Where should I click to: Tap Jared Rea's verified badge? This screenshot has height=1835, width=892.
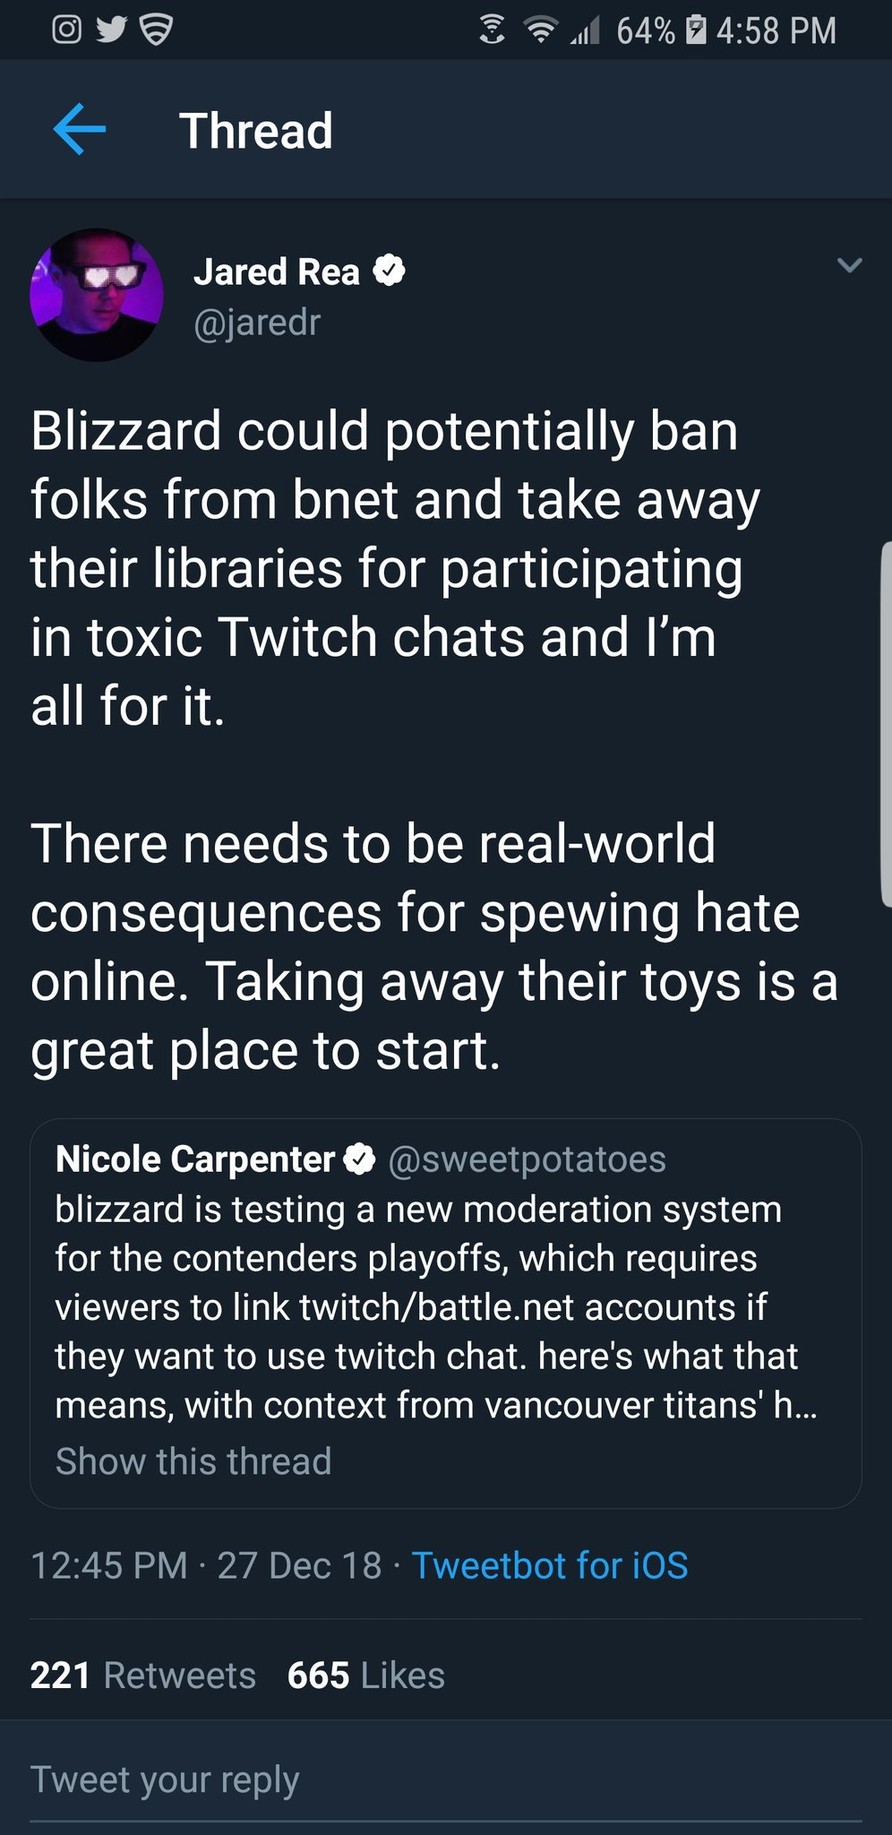click(389, 271)
